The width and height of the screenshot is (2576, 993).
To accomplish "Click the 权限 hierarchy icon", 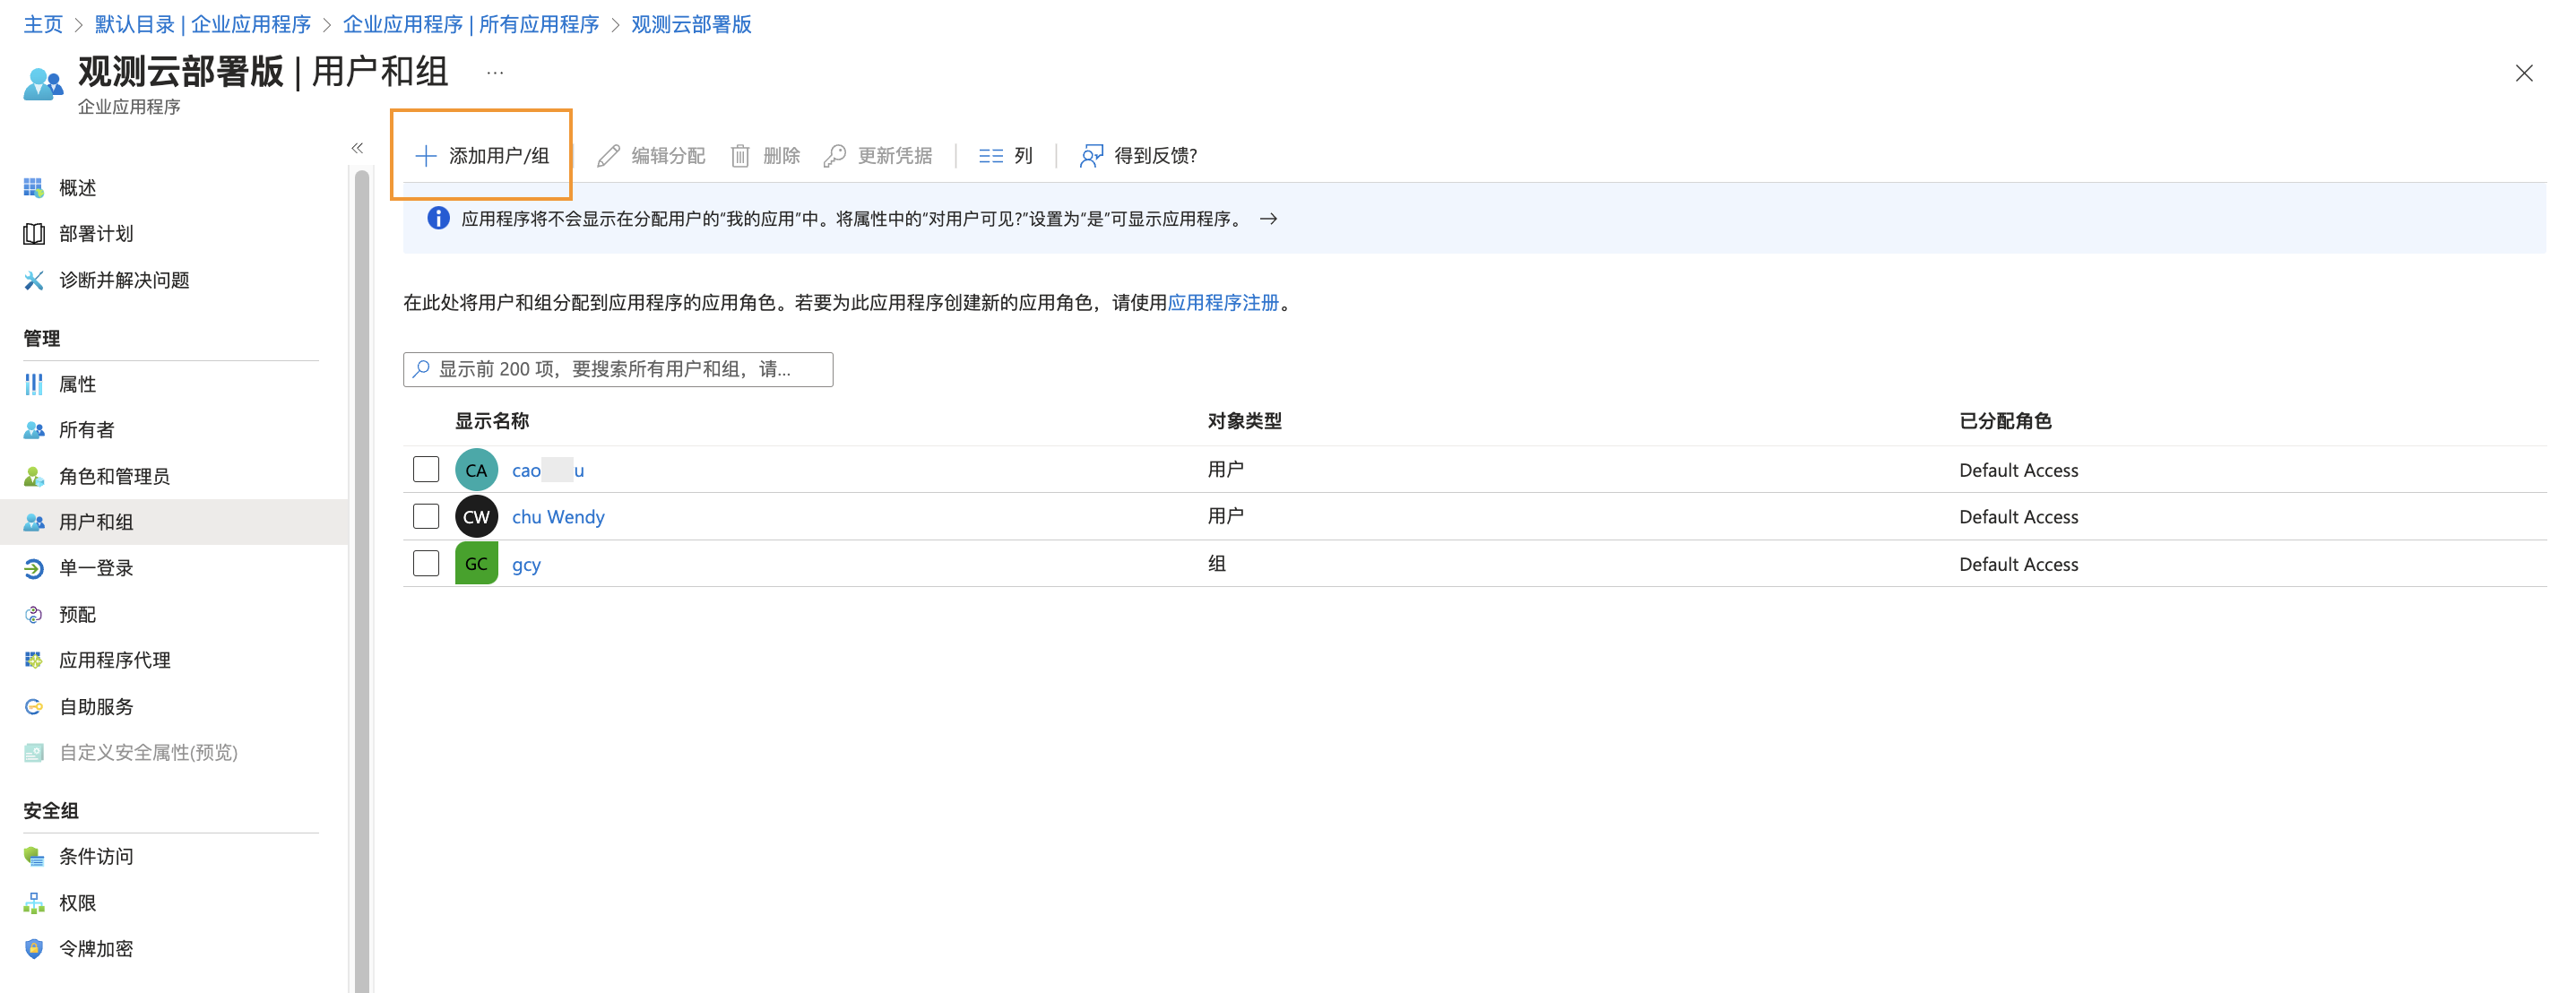I will (34, 903).
